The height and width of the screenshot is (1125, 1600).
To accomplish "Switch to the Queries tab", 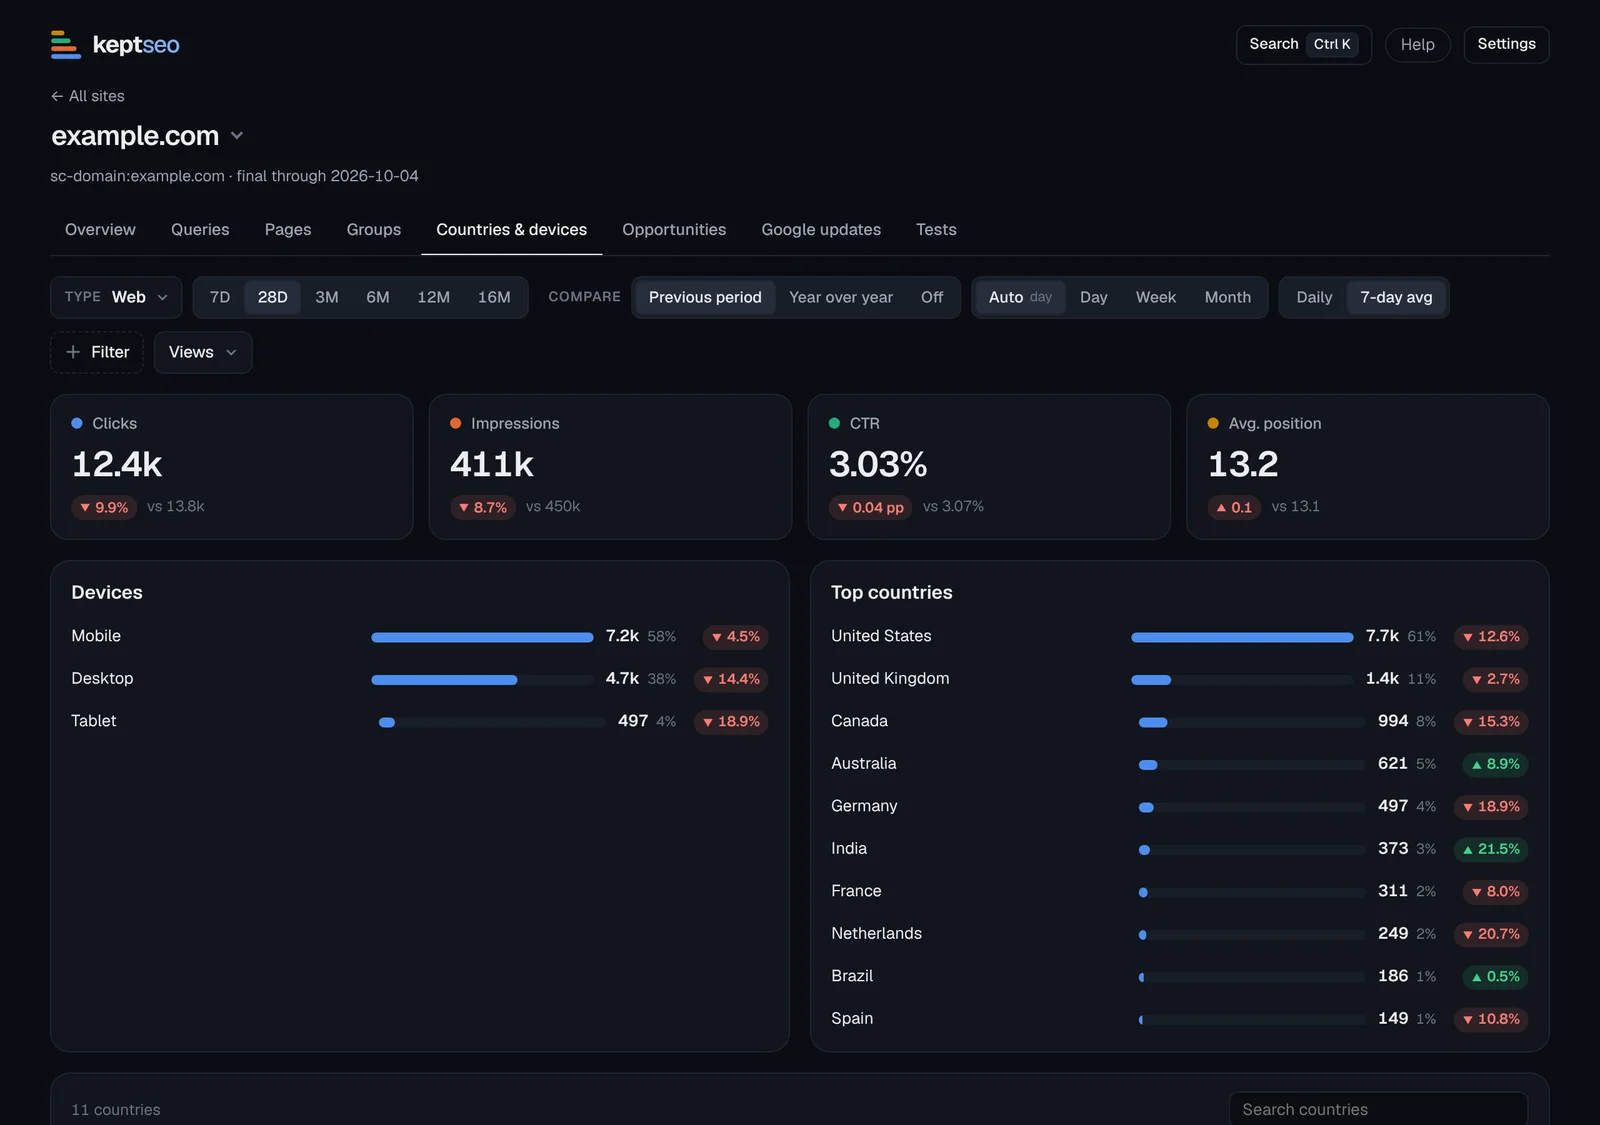I will tap(200, 229).
